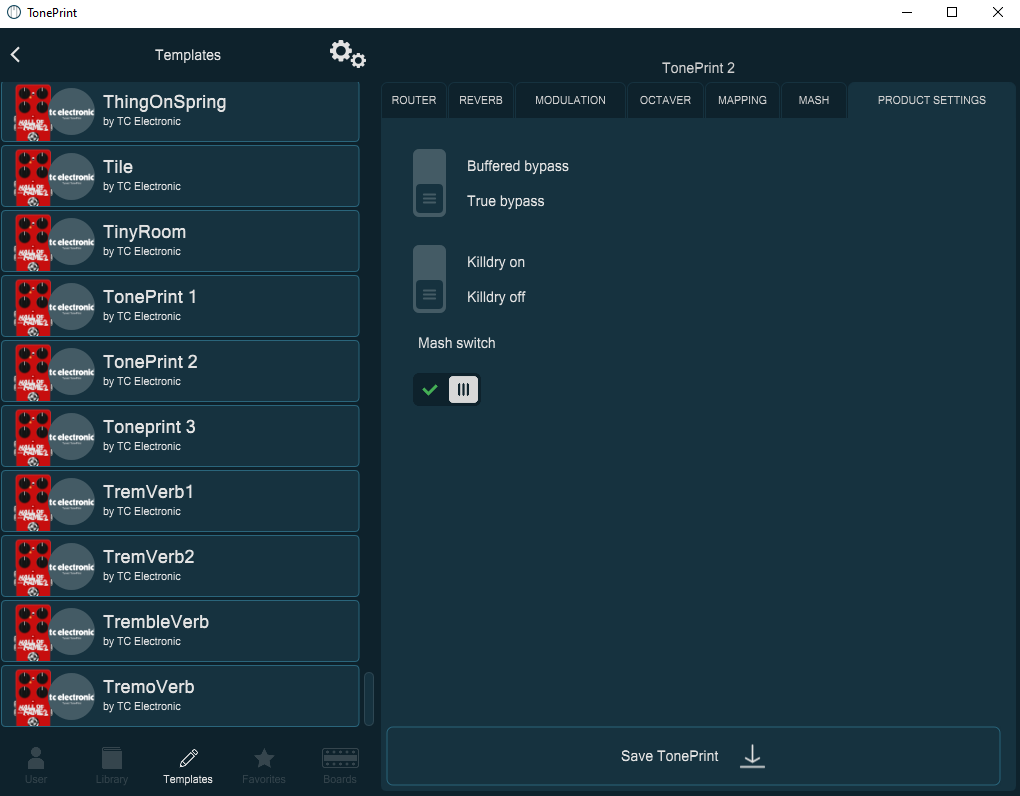This screenshot has height=796, width=1020.
Task: Click the template list scrollbar thumb
Action: [x=369, y=698]
